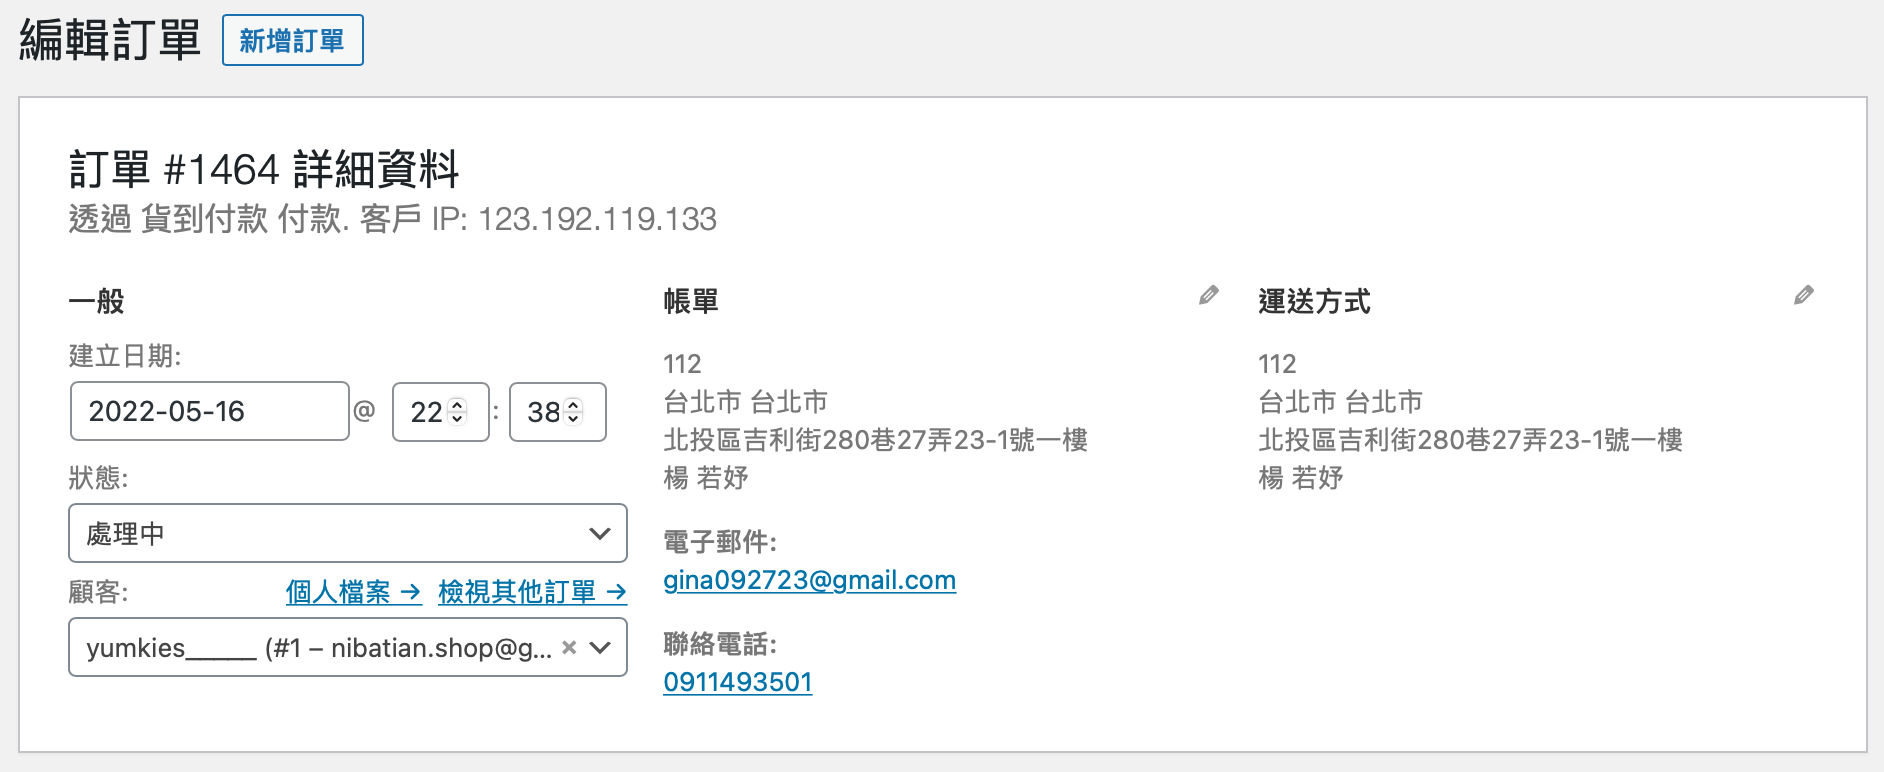
Task: Click the gina092723@gmail.com email link
Action: click(x=809, y=580)
